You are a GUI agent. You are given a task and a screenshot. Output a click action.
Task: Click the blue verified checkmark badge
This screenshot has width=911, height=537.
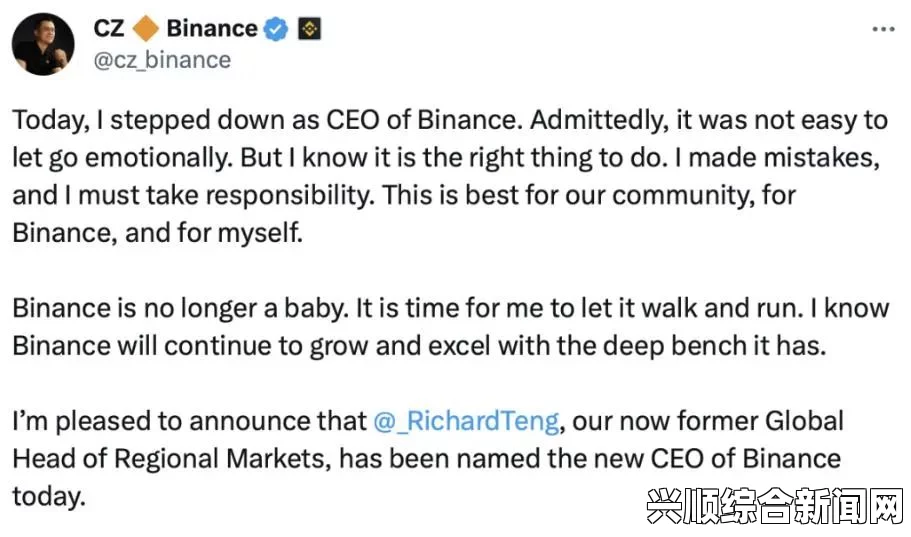pyautogui.click(x=276, y=29)
